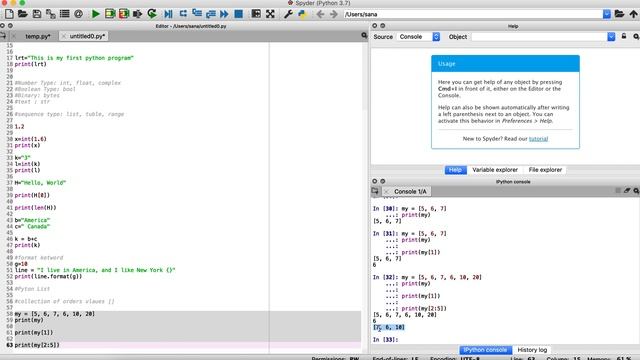Screen dimensions: 640x360
Task: Click the @ symbol finder icon
Action: coord(78,14)
